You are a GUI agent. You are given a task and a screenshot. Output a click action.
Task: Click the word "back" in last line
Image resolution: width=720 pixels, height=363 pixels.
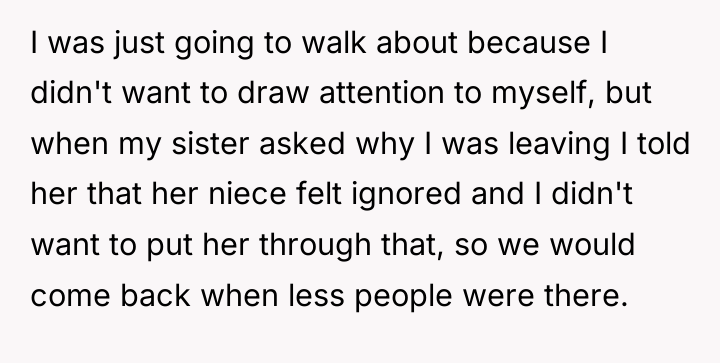coord(155,295)
